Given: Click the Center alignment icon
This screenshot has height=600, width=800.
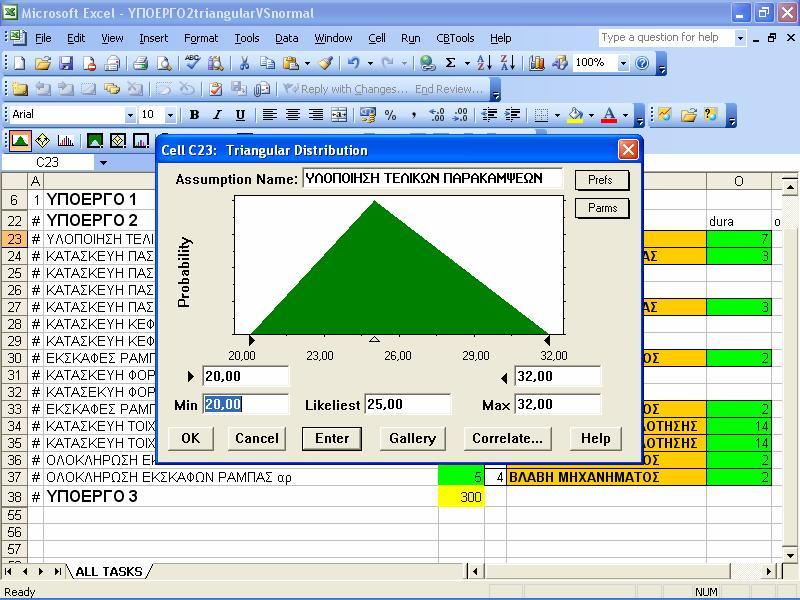Looking at the screenshot, I should pyautogui.click(x=292, y=115).
